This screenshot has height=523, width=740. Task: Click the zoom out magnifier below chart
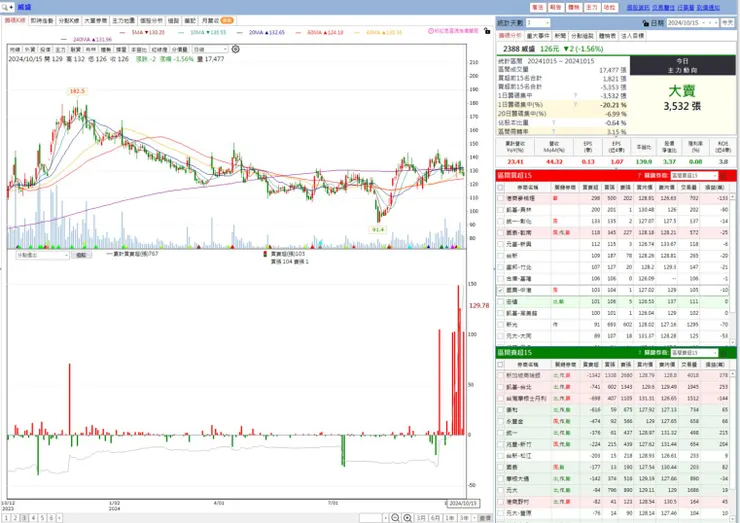pos(395,518)
